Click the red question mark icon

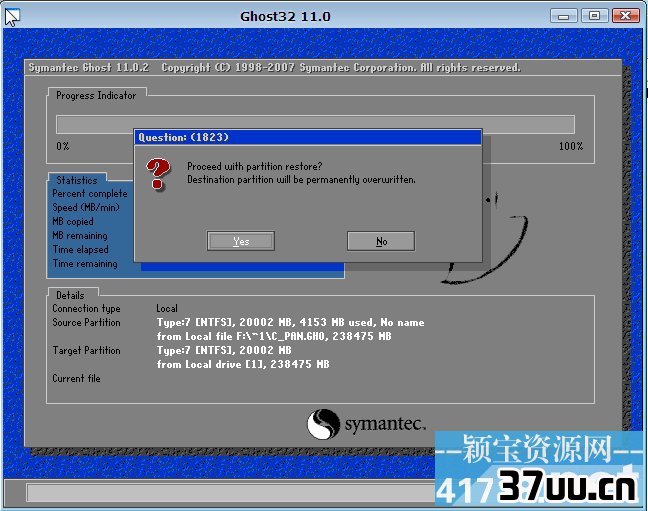click(x=157, y=174)
